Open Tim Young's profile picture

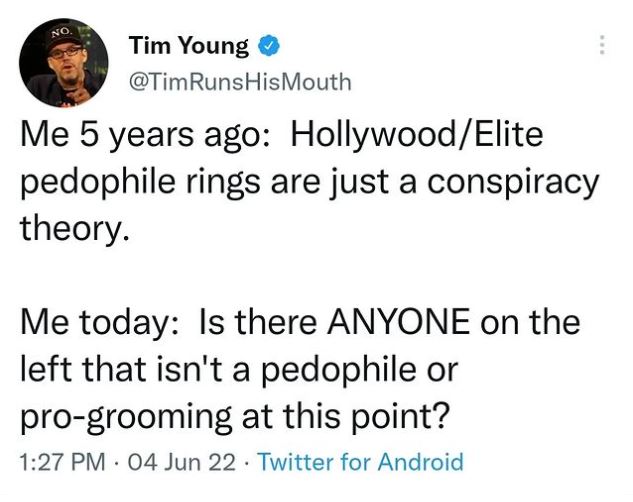tap(63, 62)
